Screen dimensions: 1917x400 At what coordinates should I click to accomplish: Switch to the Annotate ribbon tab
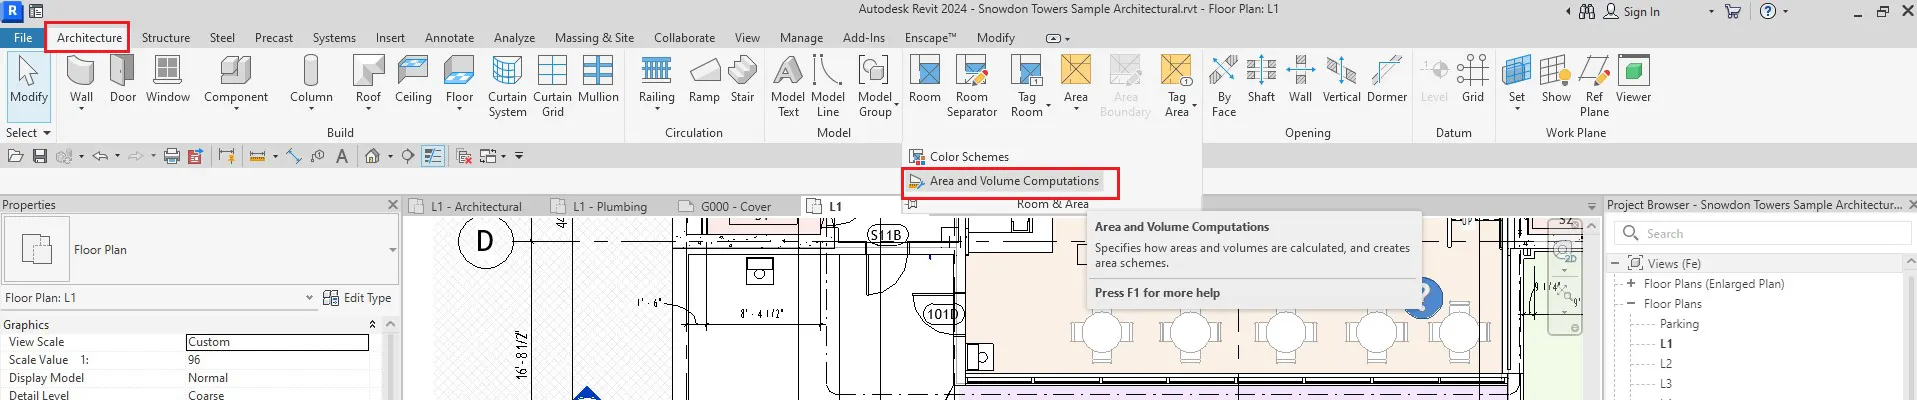[449, 38]
